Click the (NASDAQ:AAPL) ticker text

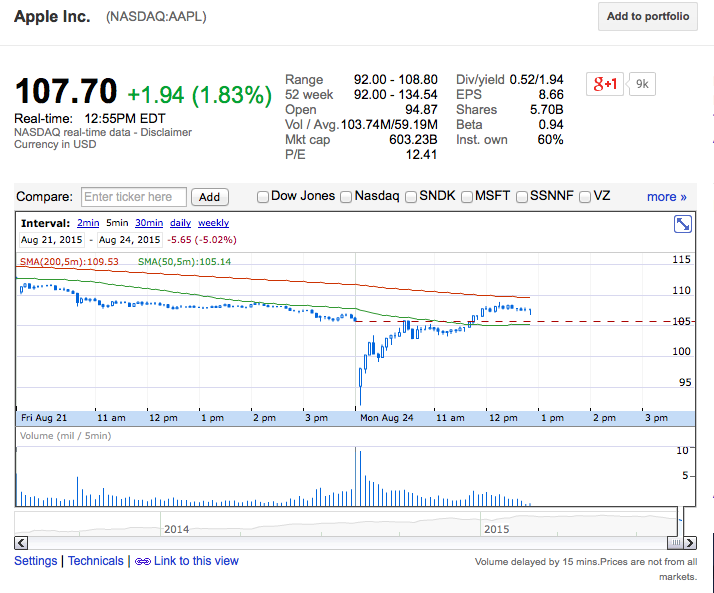tap(156, 17)
